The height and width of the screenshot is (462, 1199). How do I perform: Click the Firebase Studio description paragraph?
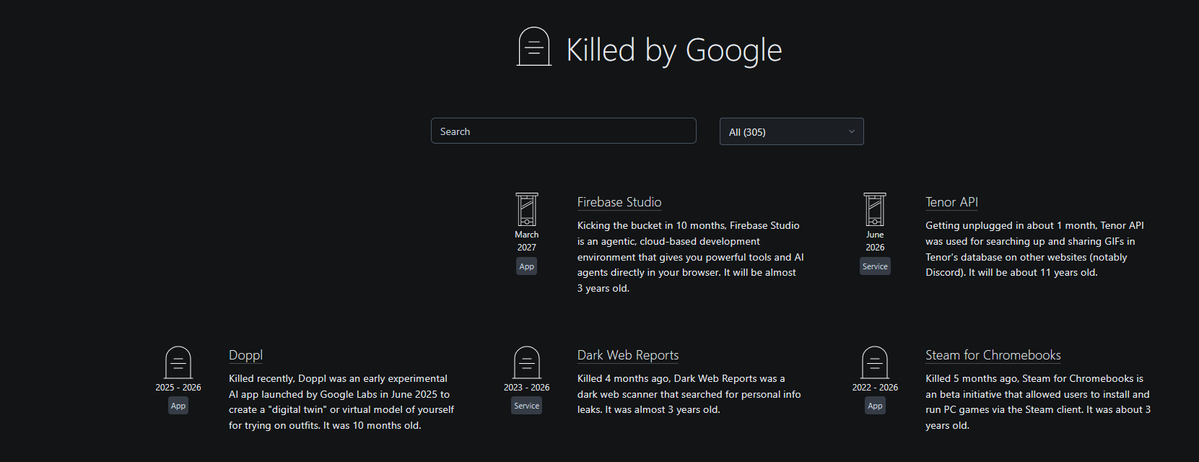tap(689, 257)
